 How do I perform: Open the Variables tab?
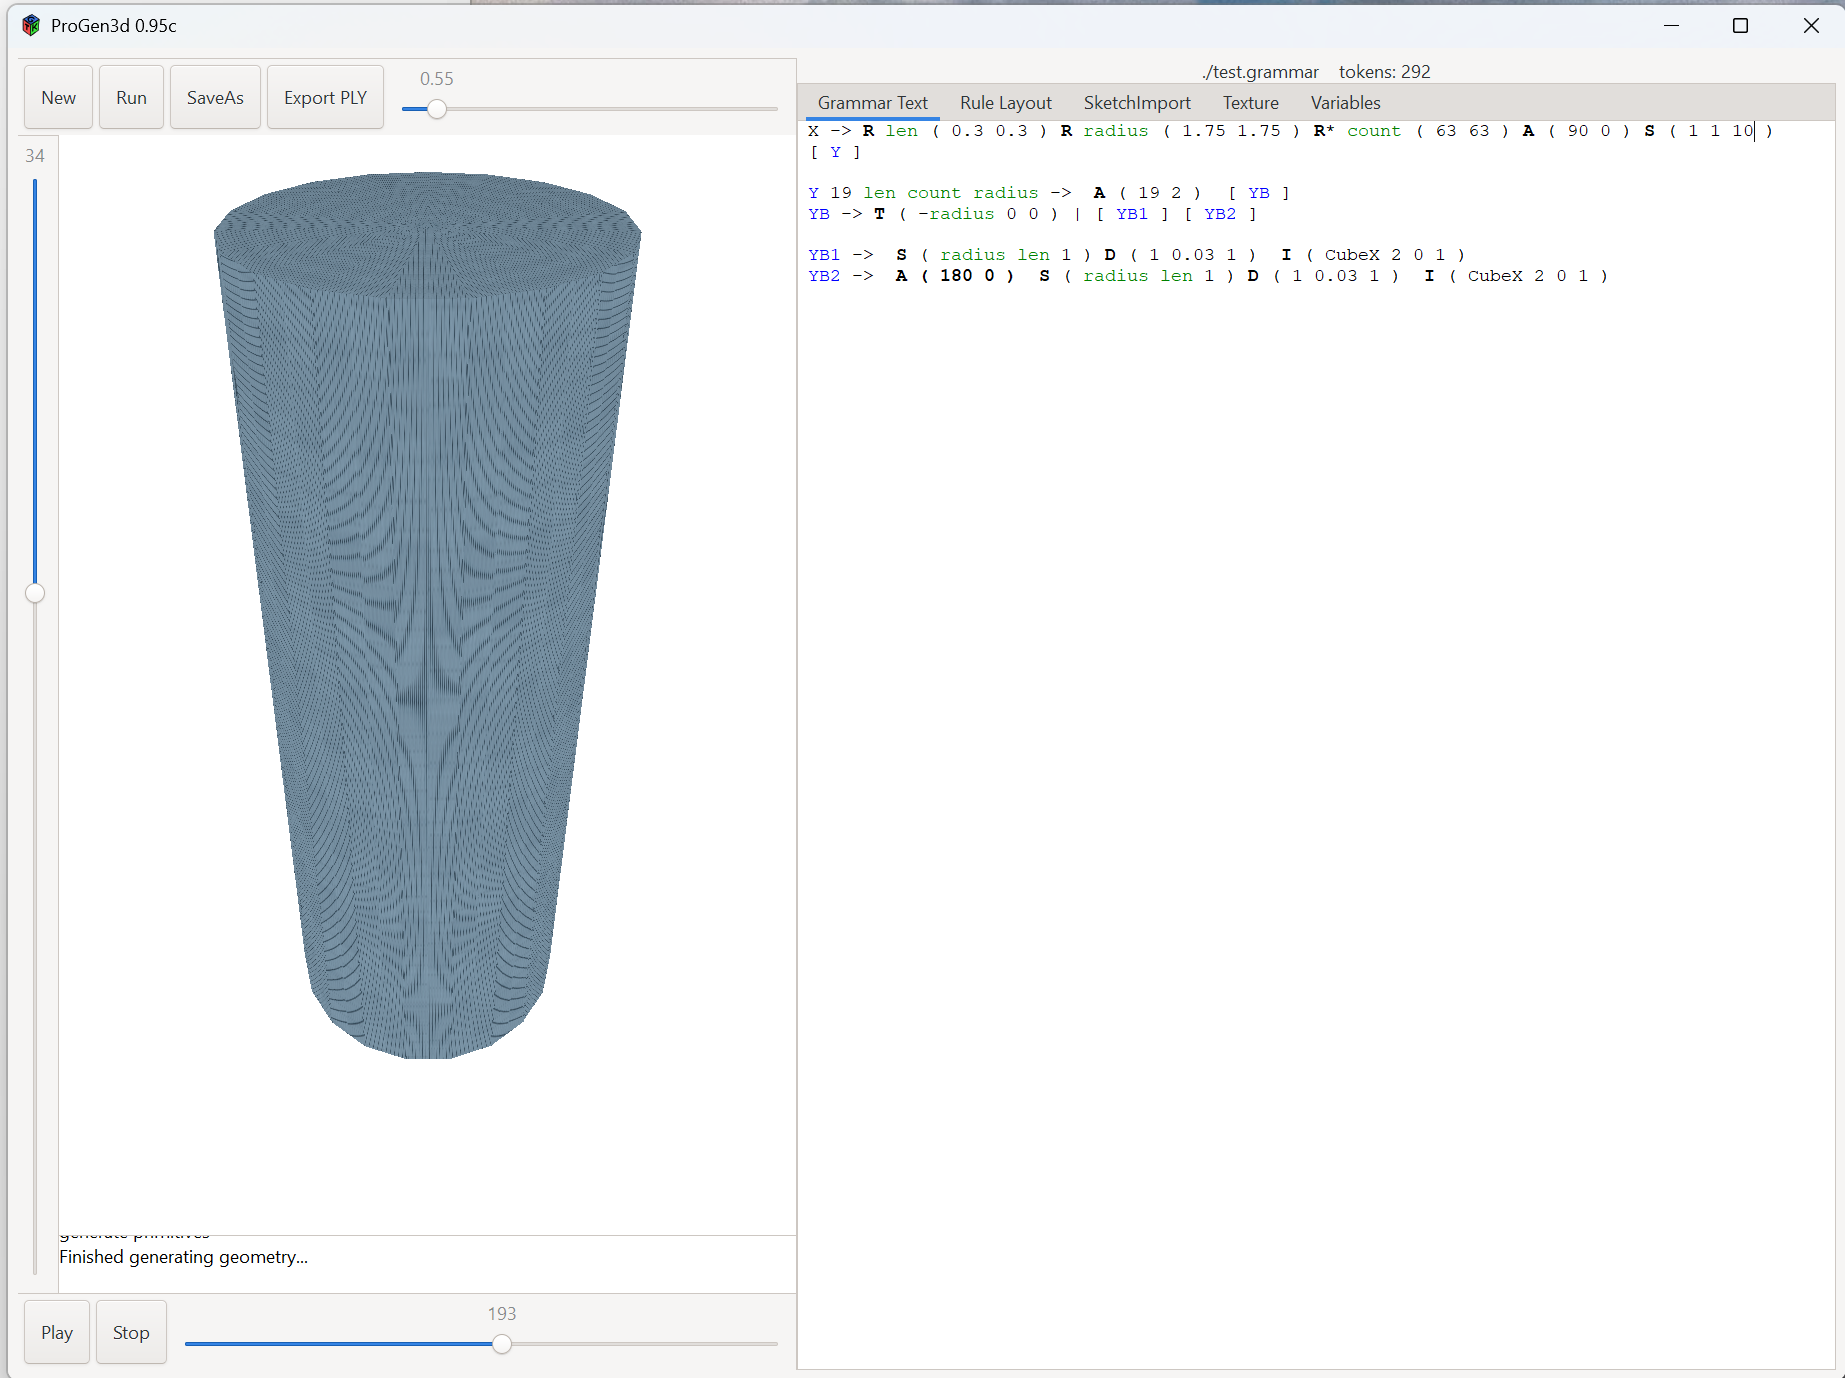(x=1345, y=103)
